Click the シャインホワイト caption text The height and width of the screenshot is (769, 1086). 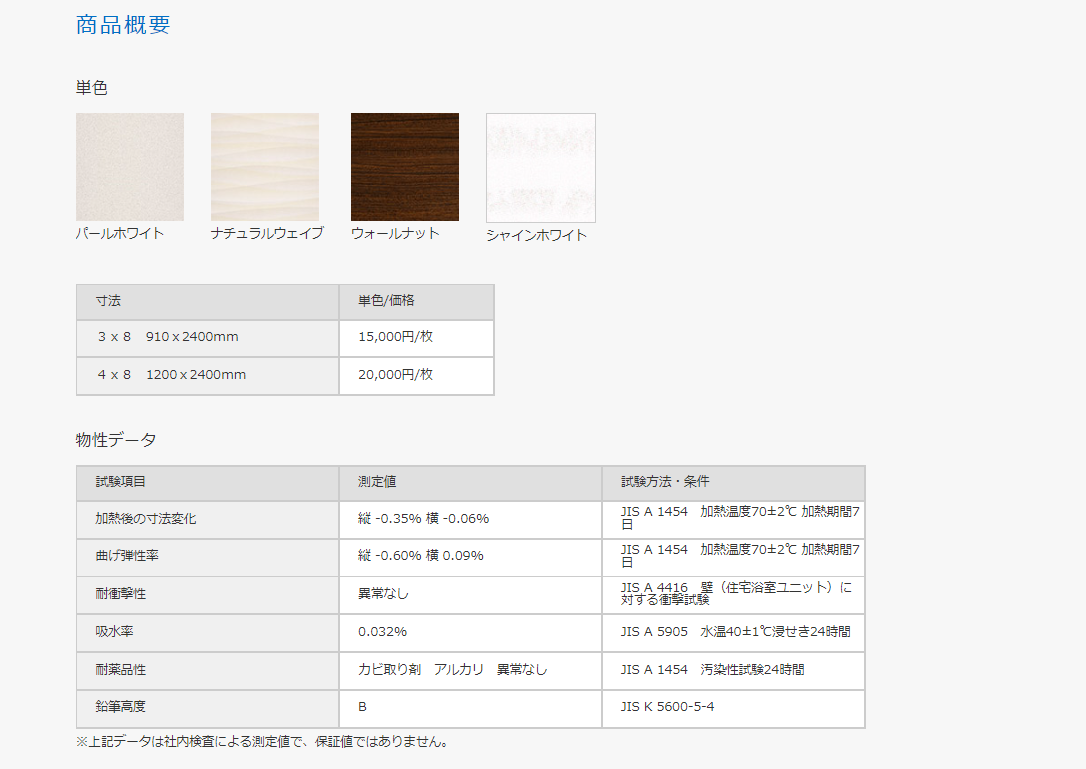[x=536, y=236]
